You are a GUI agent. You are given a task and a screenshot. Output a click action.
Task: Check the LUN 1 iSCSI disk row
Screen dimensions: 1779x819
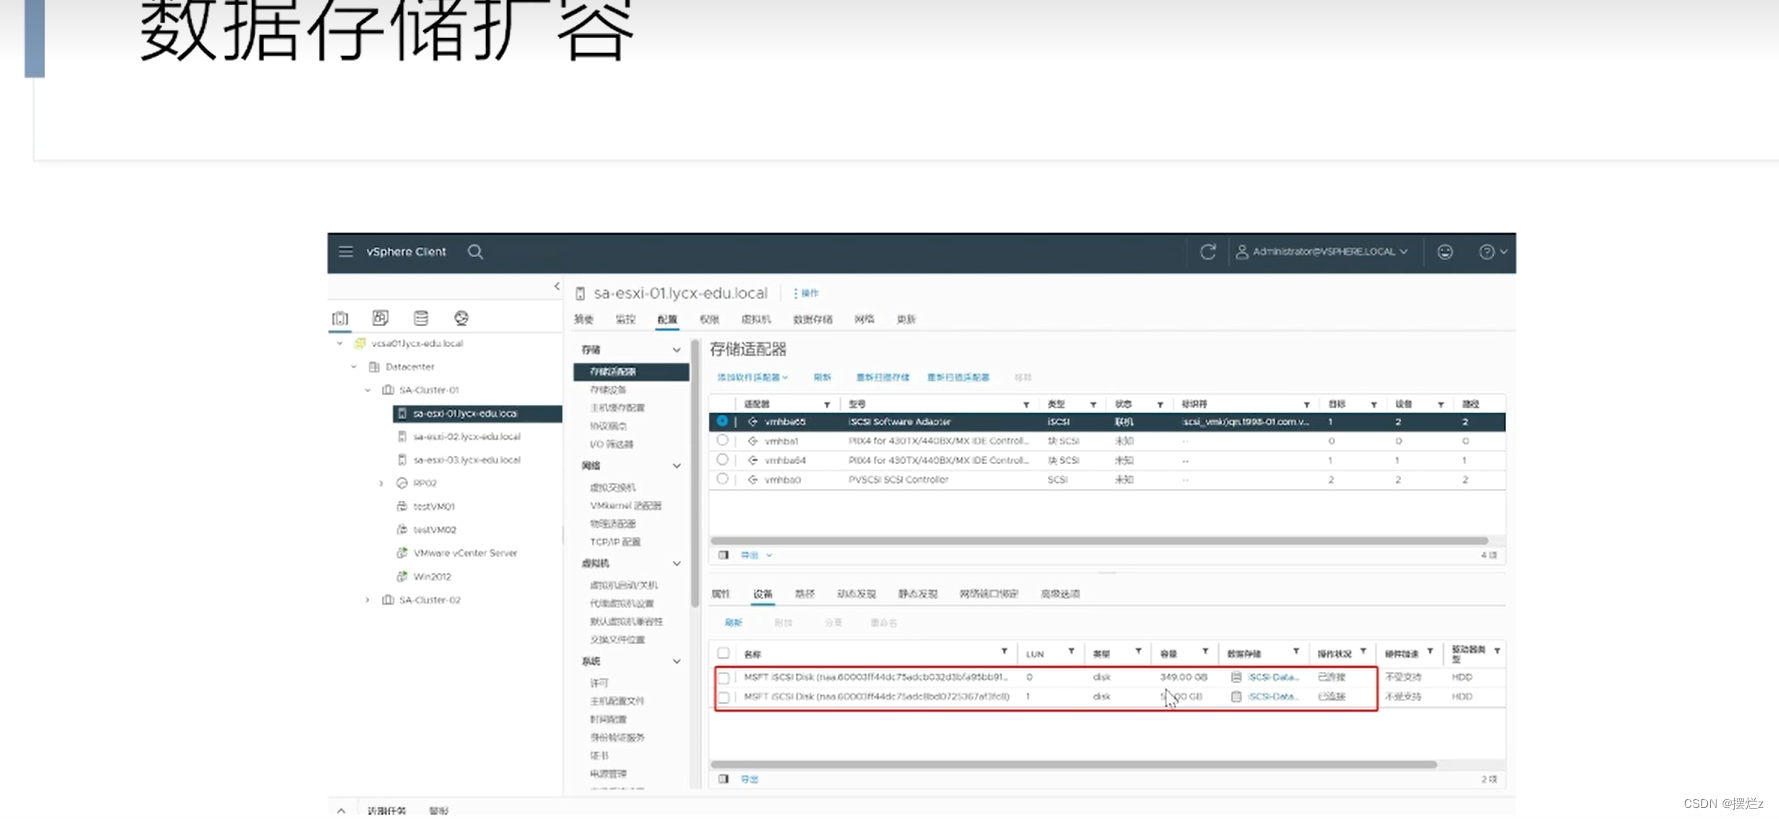[723, 697]
